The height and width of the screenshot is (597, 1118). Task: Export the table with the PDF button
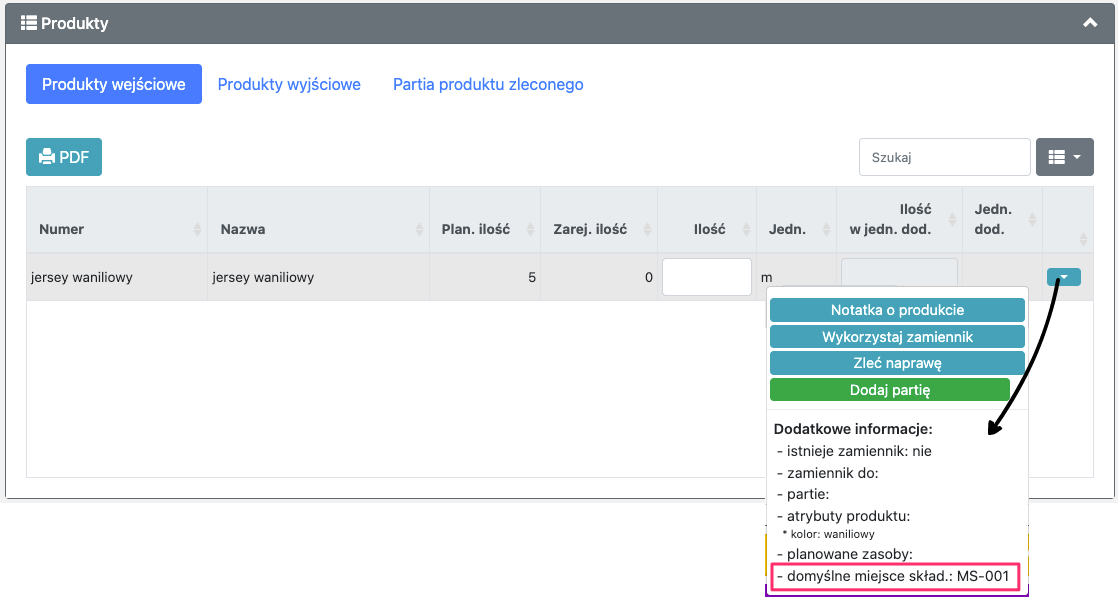[64, 157]
